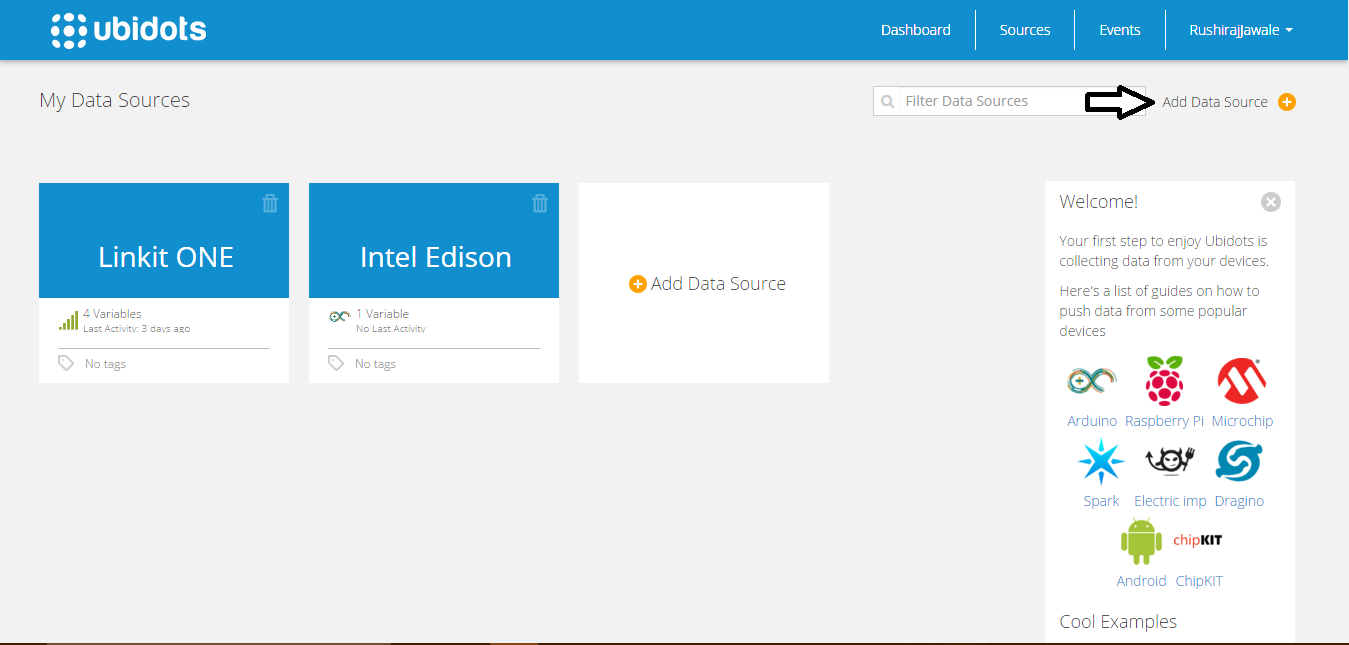Click the Spark guide icon
This screenshot has height=645, width=1349.
(1101, 462)
